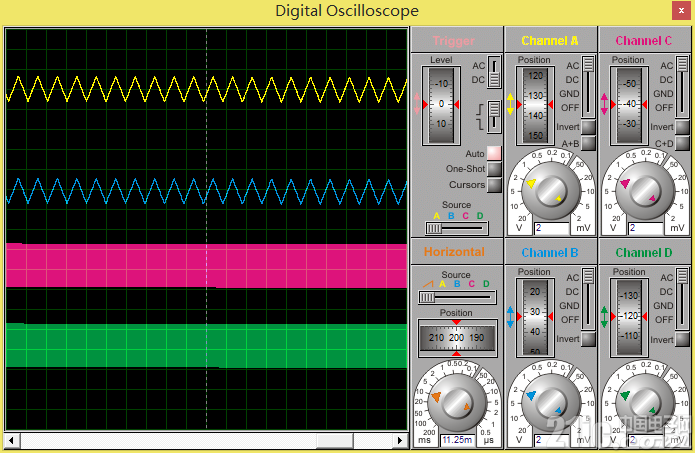The height and width of the screenshot is (453, 695).
Task: Click Channel A Position thumbwheel
Action: (x=535, y=105)
